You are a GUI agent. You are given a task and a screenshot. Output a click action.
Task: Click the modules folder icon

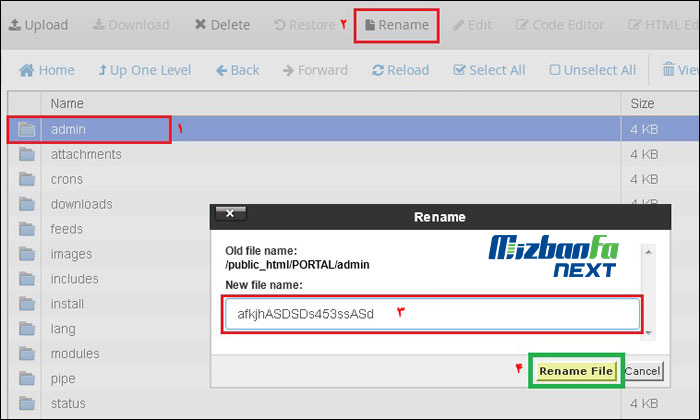[x=27, y=354]
